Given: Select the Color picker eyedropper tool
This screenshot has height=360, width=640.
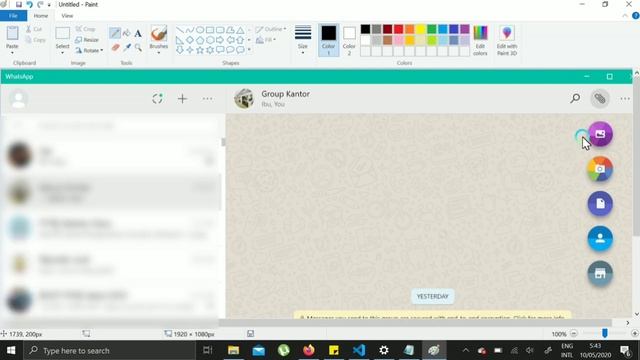Looking at the screenshot, I should (x=127, y=48).
